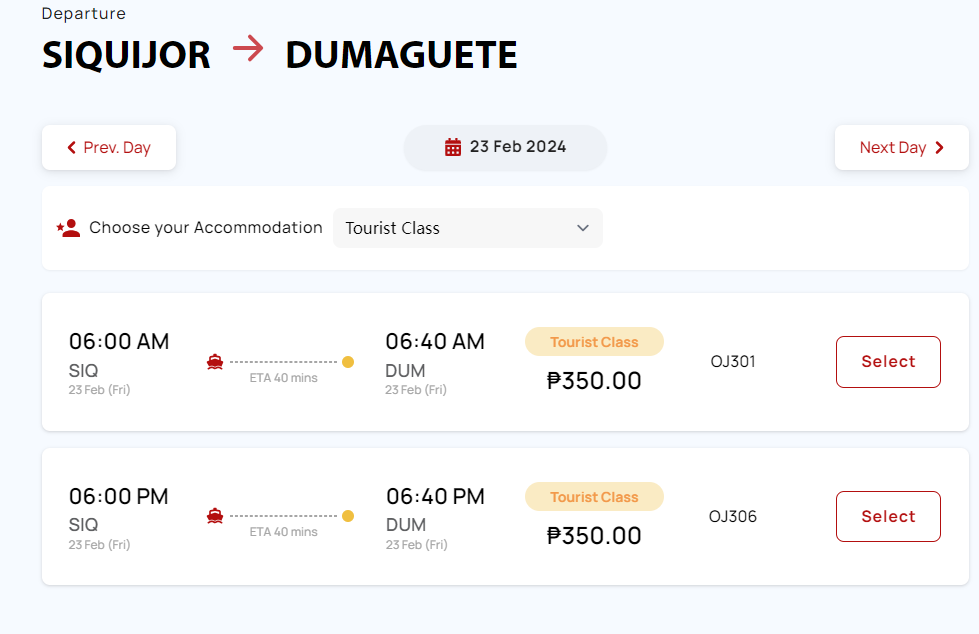
Task: Click the Tourist Class badge on OJ301
Action: (x=594, y=342)
